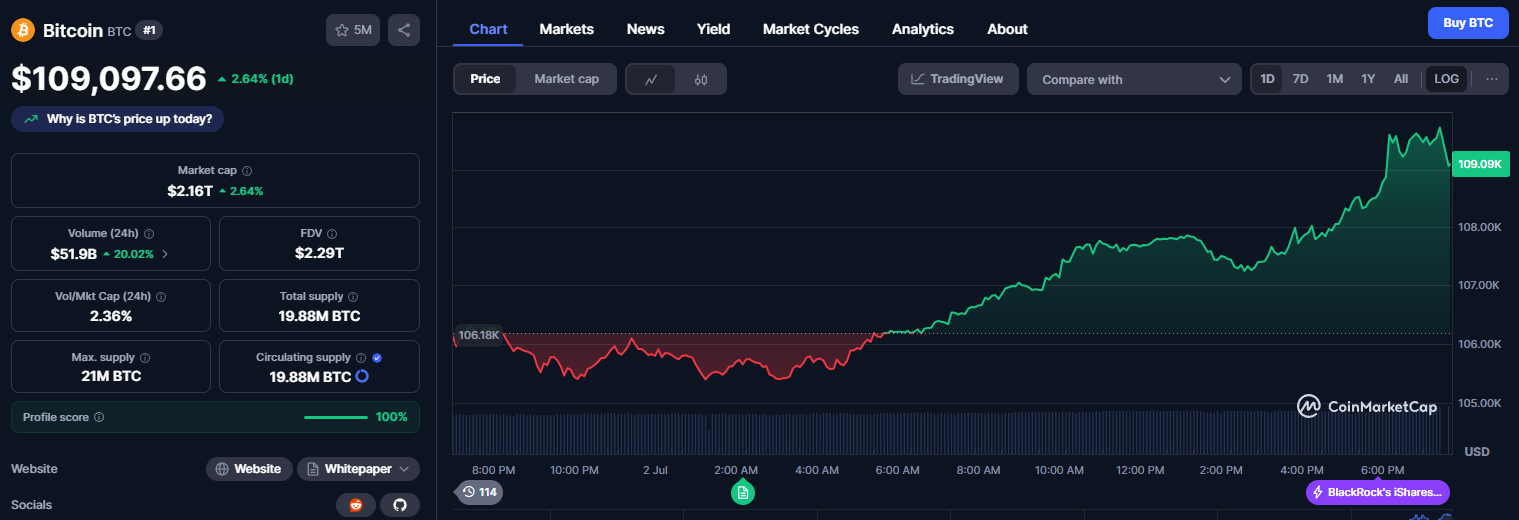This screenshot has width=1519, height=520.
Task: Select Price chart mode
Action: (x=485, y=79)
